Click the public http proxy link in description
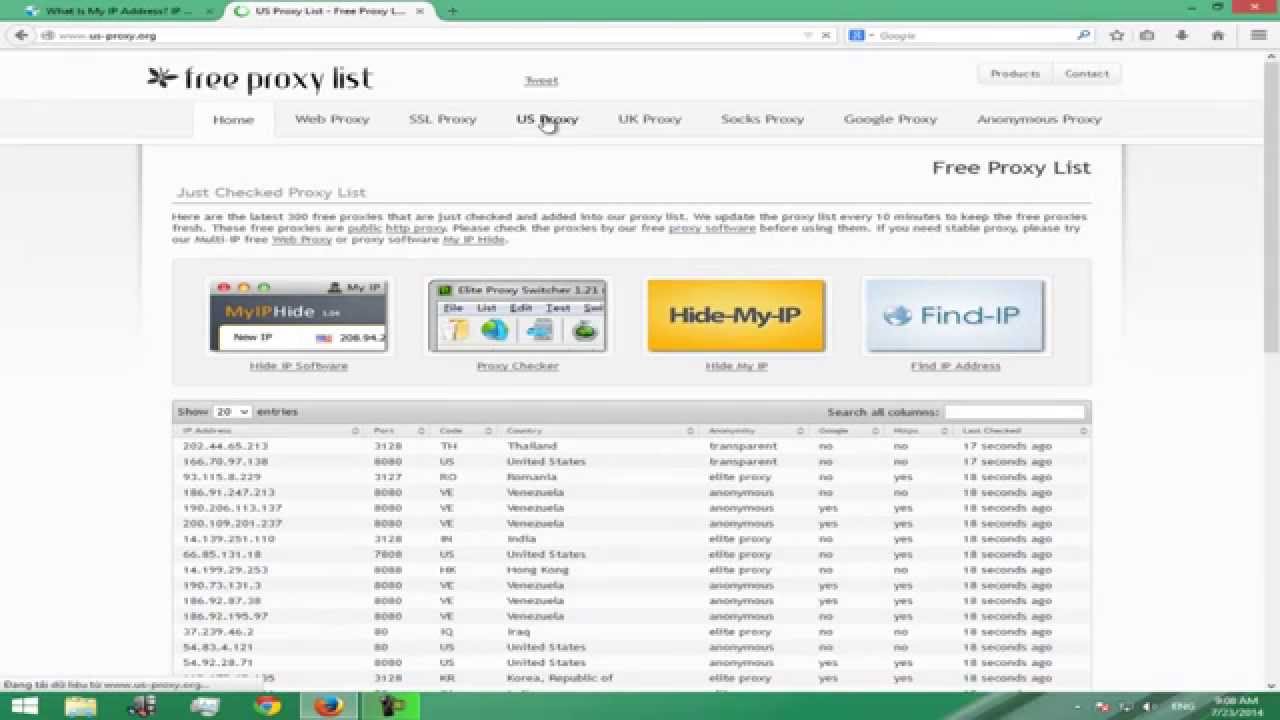 pos(396,228)
